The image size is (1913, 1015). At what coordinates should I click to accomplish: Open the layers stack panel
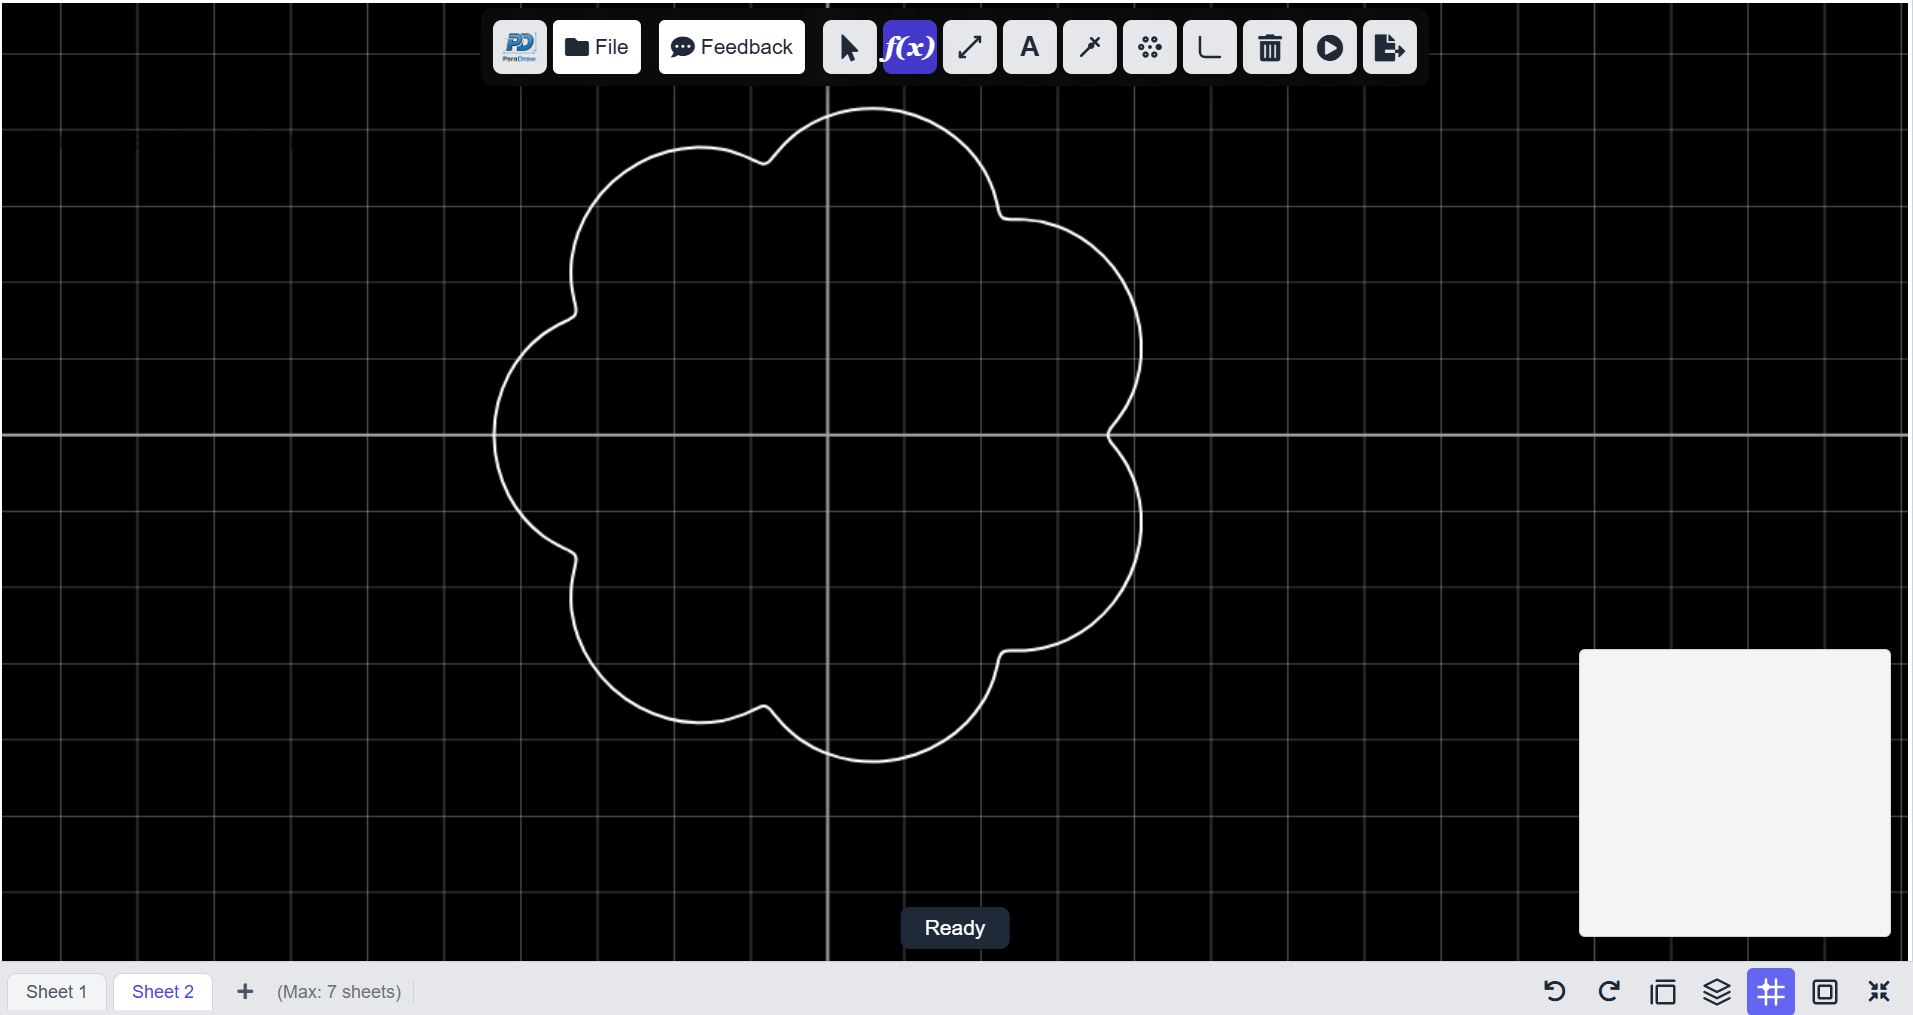click(x=1716, y=991)
